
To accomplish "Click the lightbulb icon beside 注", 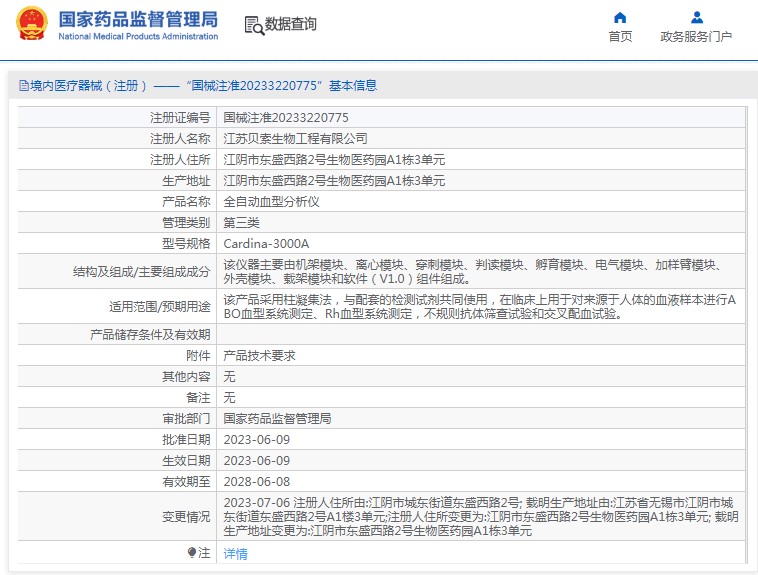I will click(192, 553).
